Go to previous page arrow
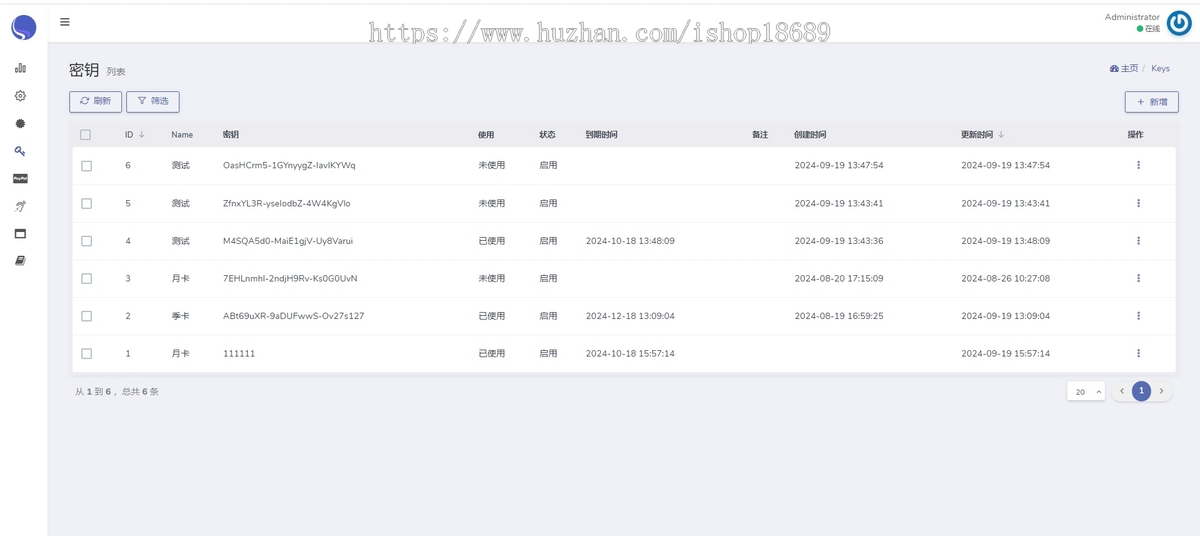 pos(1122,391)
